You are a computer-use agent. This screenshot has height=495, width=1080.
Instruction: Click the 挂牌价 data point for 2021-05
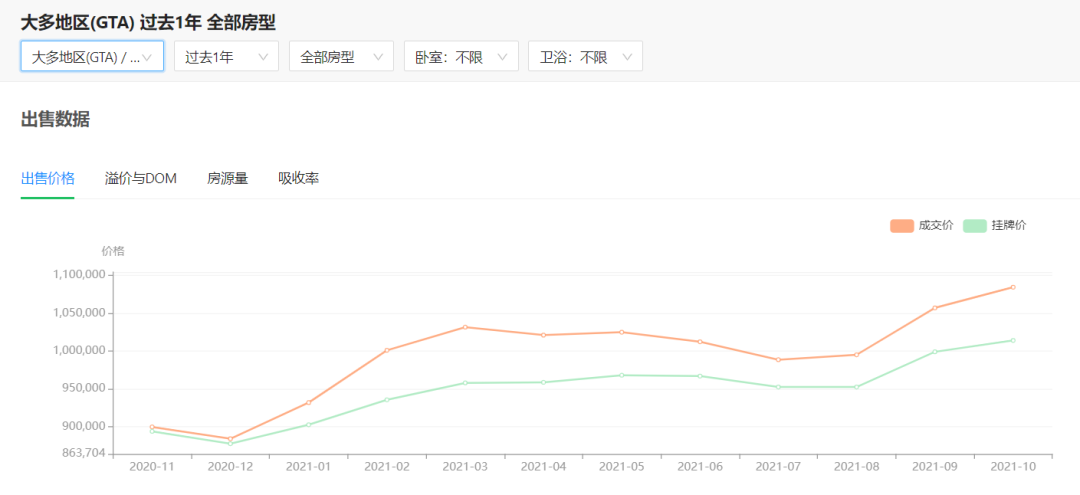click(621, 375)
